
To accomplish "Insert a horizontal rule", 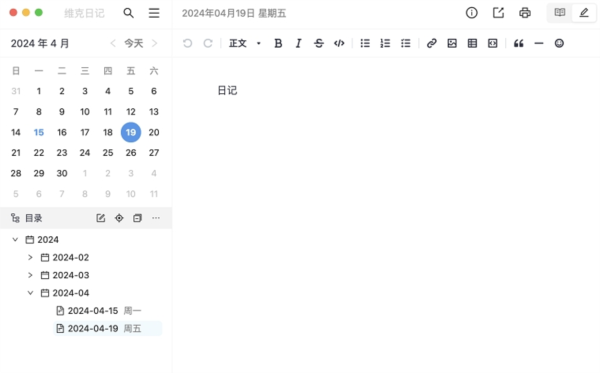I will (x=539, y=43).
